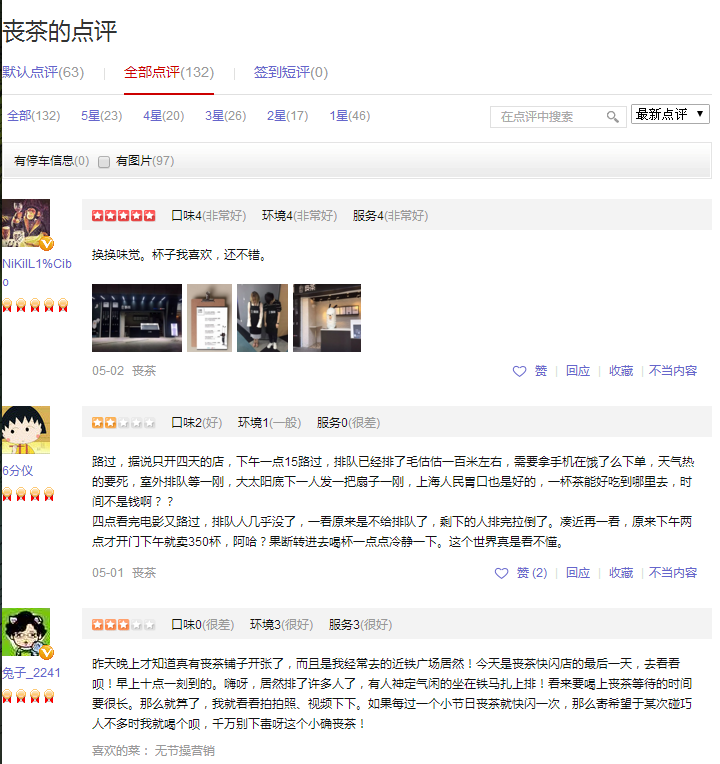Open two staff members photo thumbnail
This screenshot has height=764, width=720.
pyautogui.click(x=263, y=318)
